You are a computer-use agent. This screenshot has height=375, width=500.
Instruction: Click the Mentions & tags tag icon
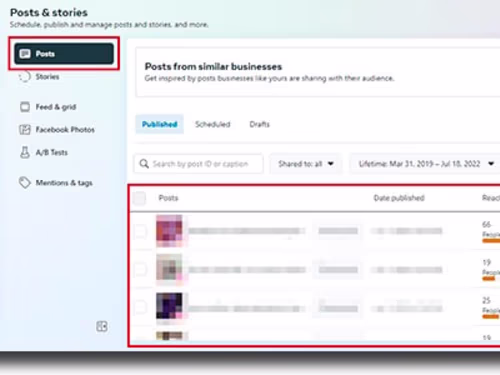click(25, 183)
